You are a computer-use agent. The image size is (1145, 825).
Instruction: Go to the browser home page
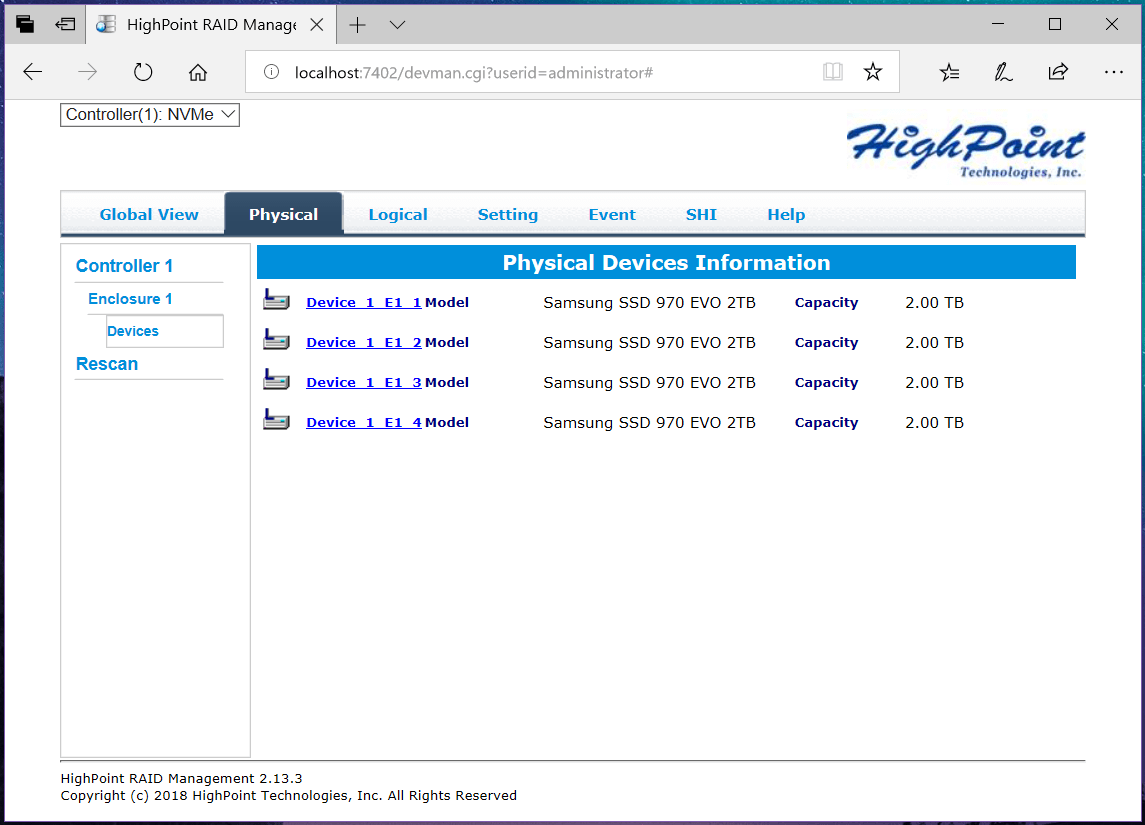click(x=198, y=72)
